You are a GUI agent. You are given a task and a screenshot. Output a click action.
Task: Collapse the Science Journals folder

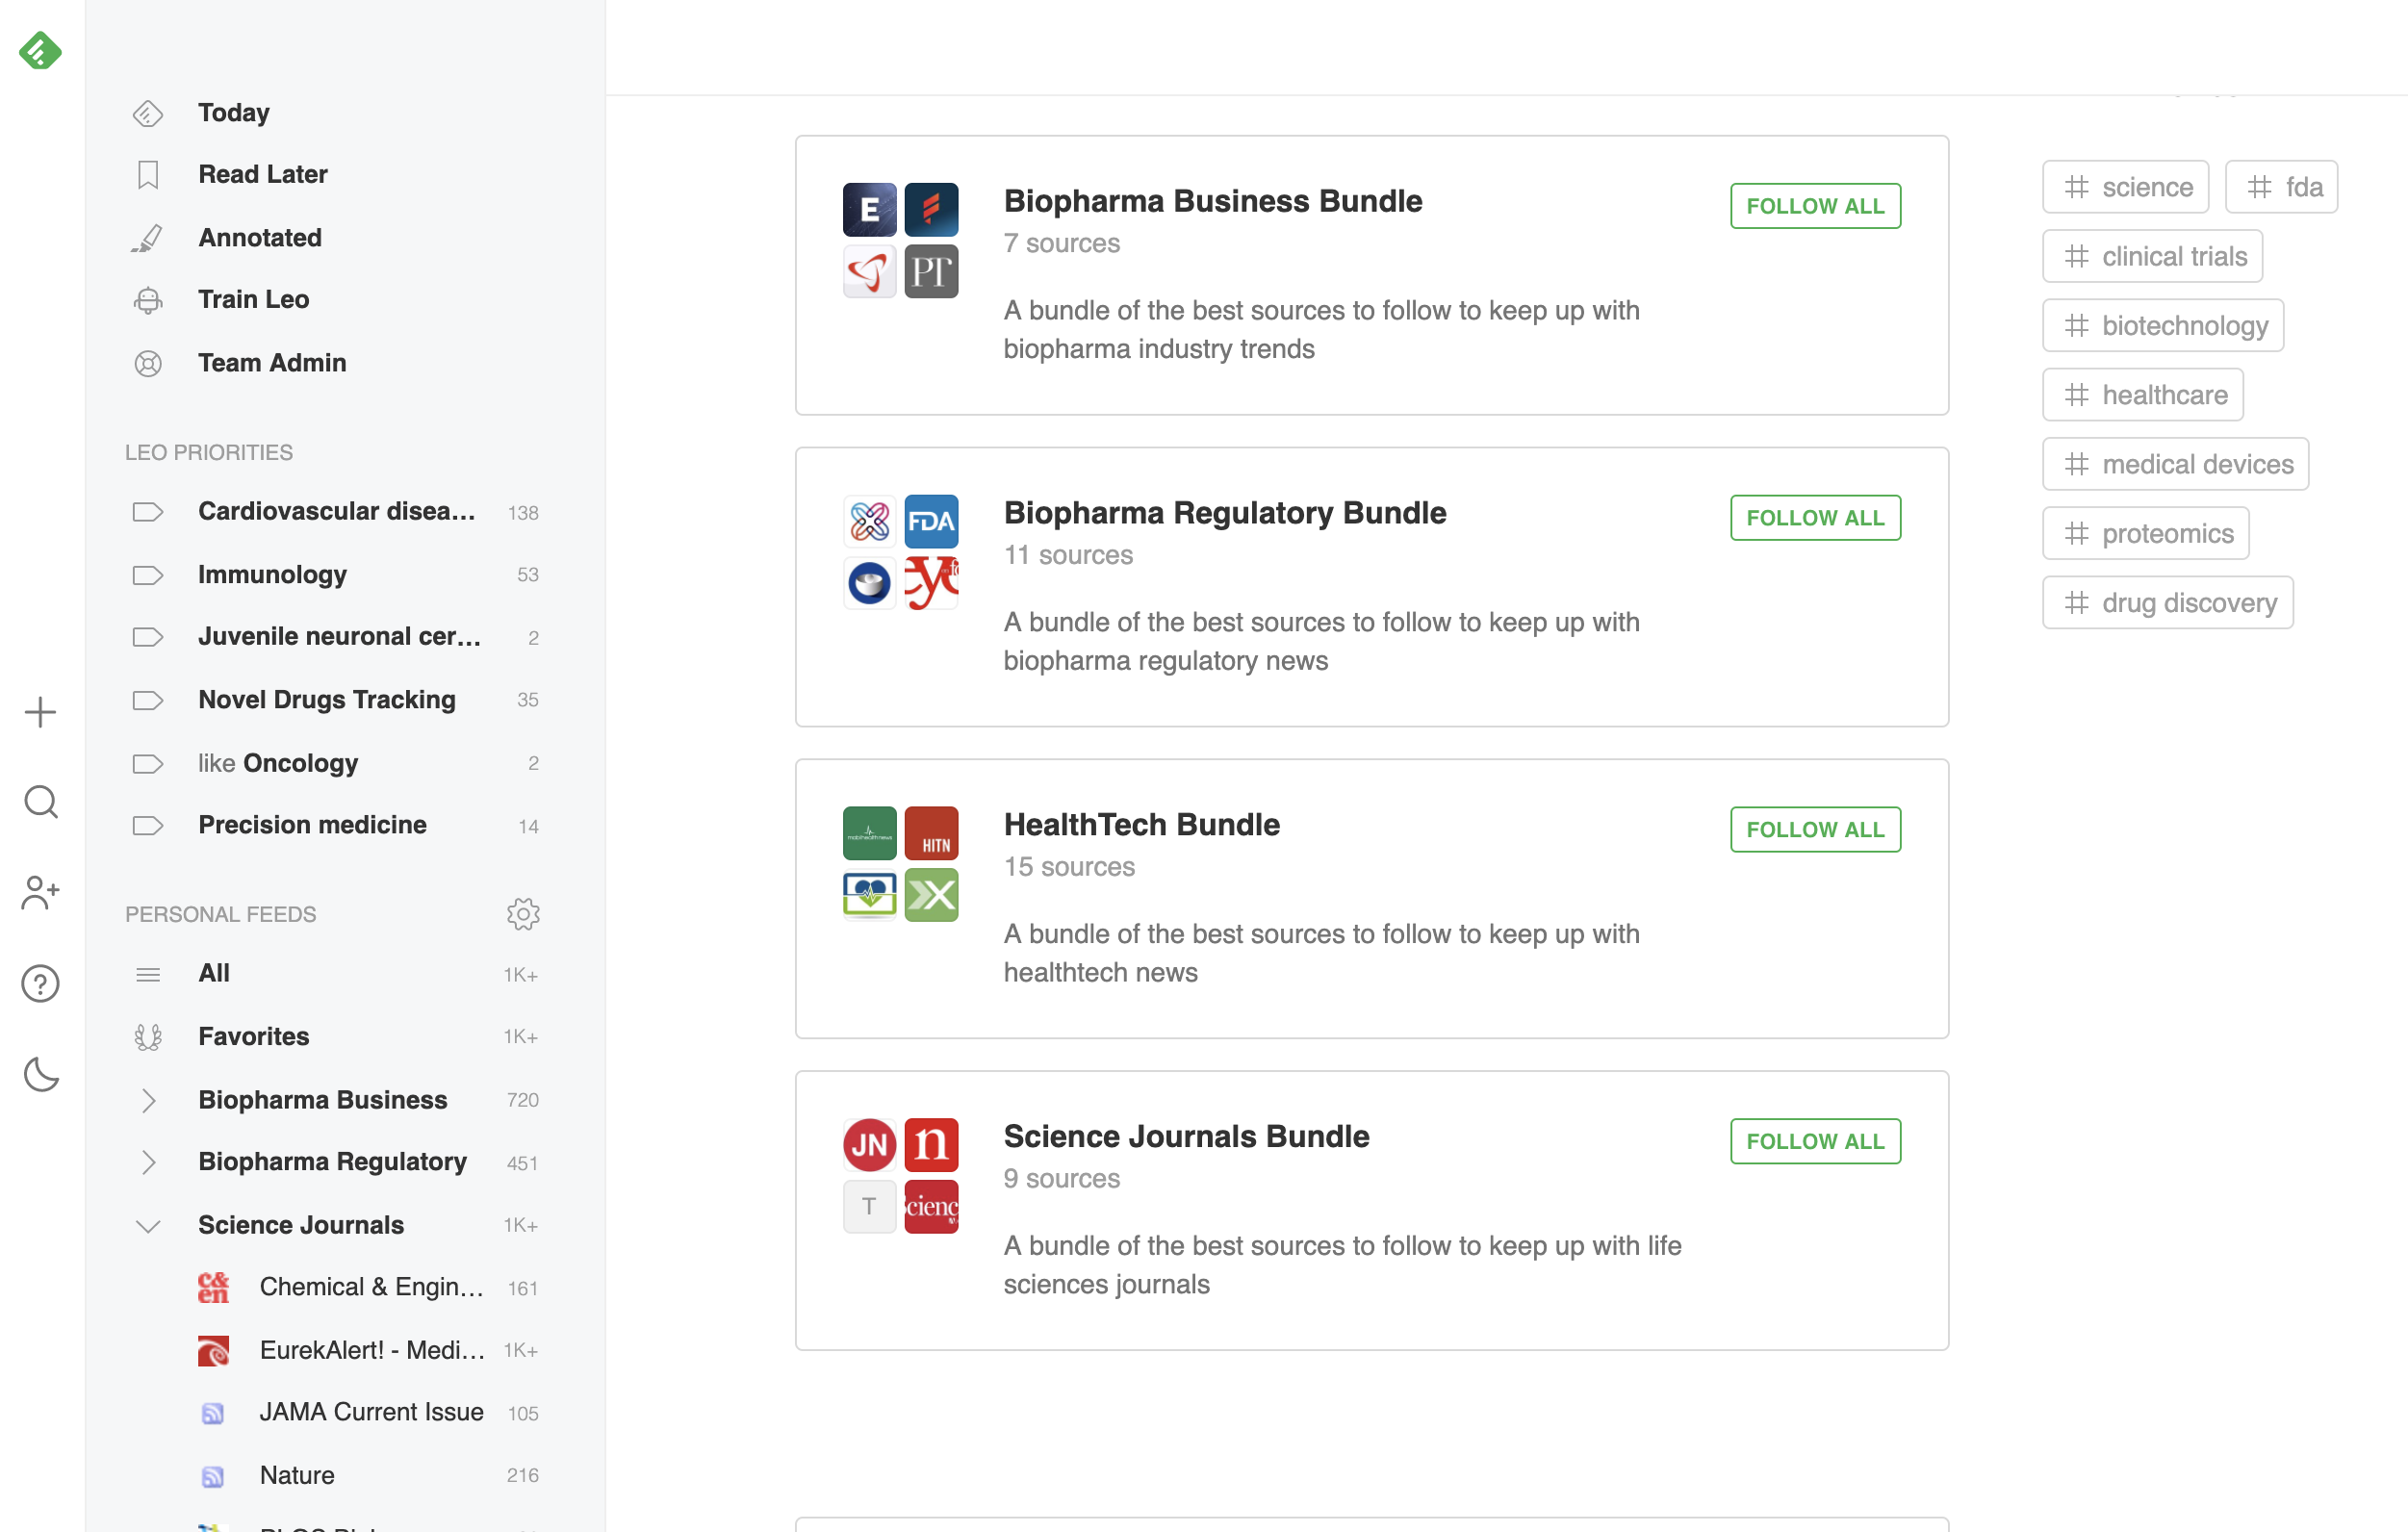click(148, 1226)
